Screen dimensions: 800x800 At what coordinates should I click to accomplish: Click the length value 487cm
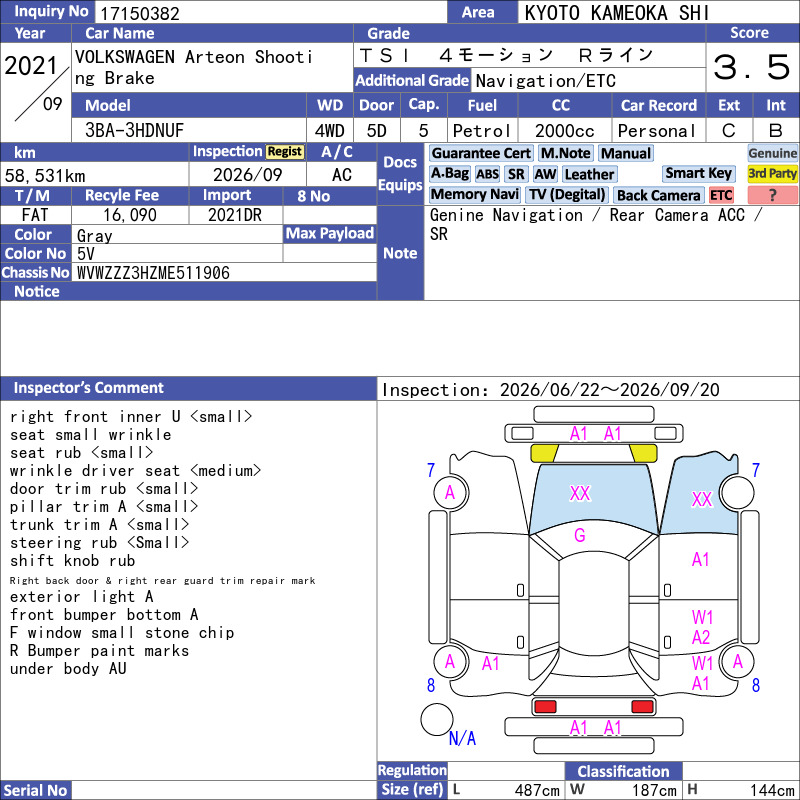(537, 790)
